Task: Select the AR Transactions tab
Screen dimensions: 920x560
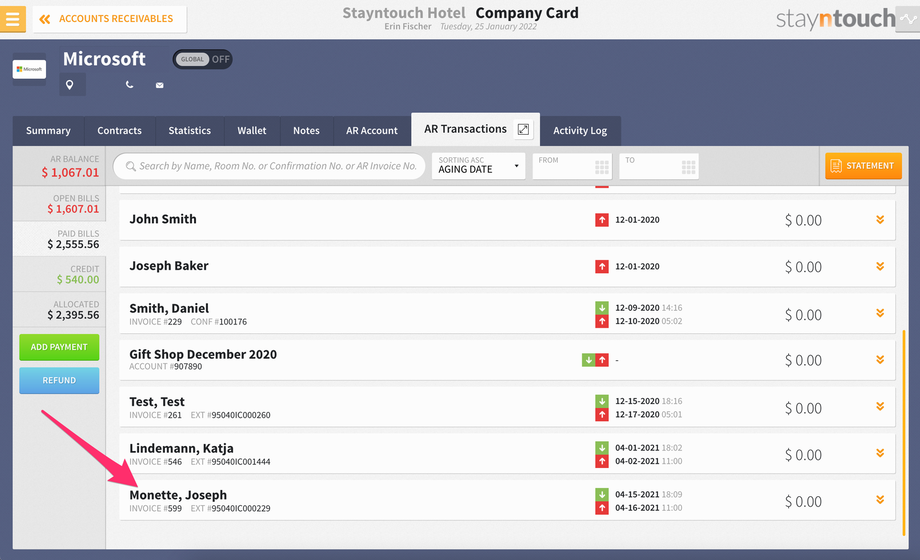Action: (465, 129)
